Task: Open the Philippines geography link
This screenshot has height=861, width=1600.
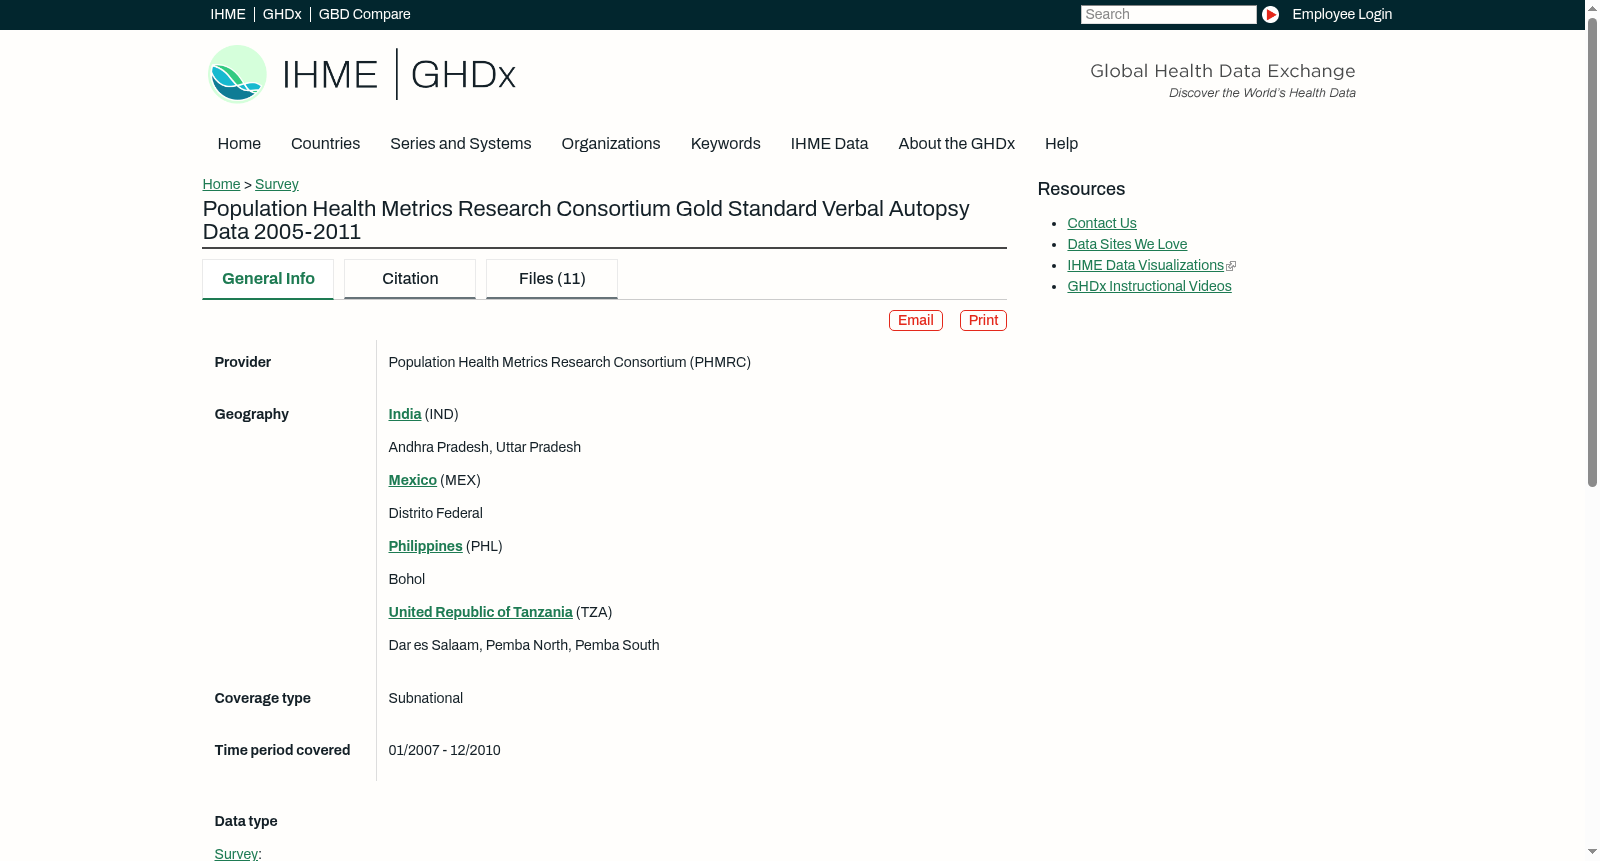Action: coord(425,546)
